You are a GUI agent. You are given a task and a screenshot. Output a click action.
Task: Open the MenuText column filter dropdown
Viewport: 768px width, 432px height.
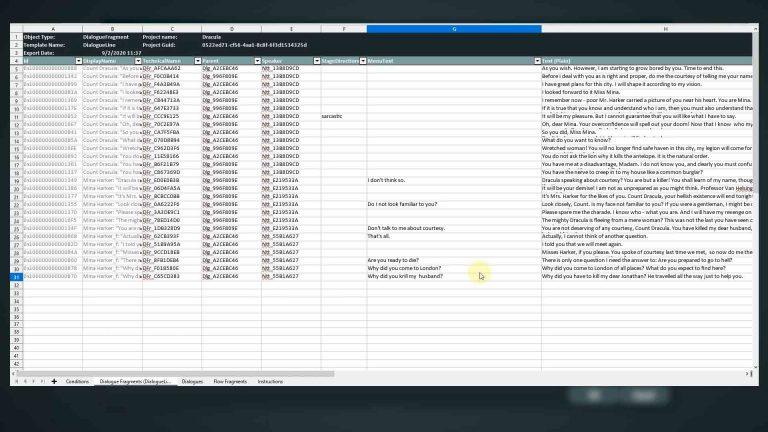(x=537, y=61)
